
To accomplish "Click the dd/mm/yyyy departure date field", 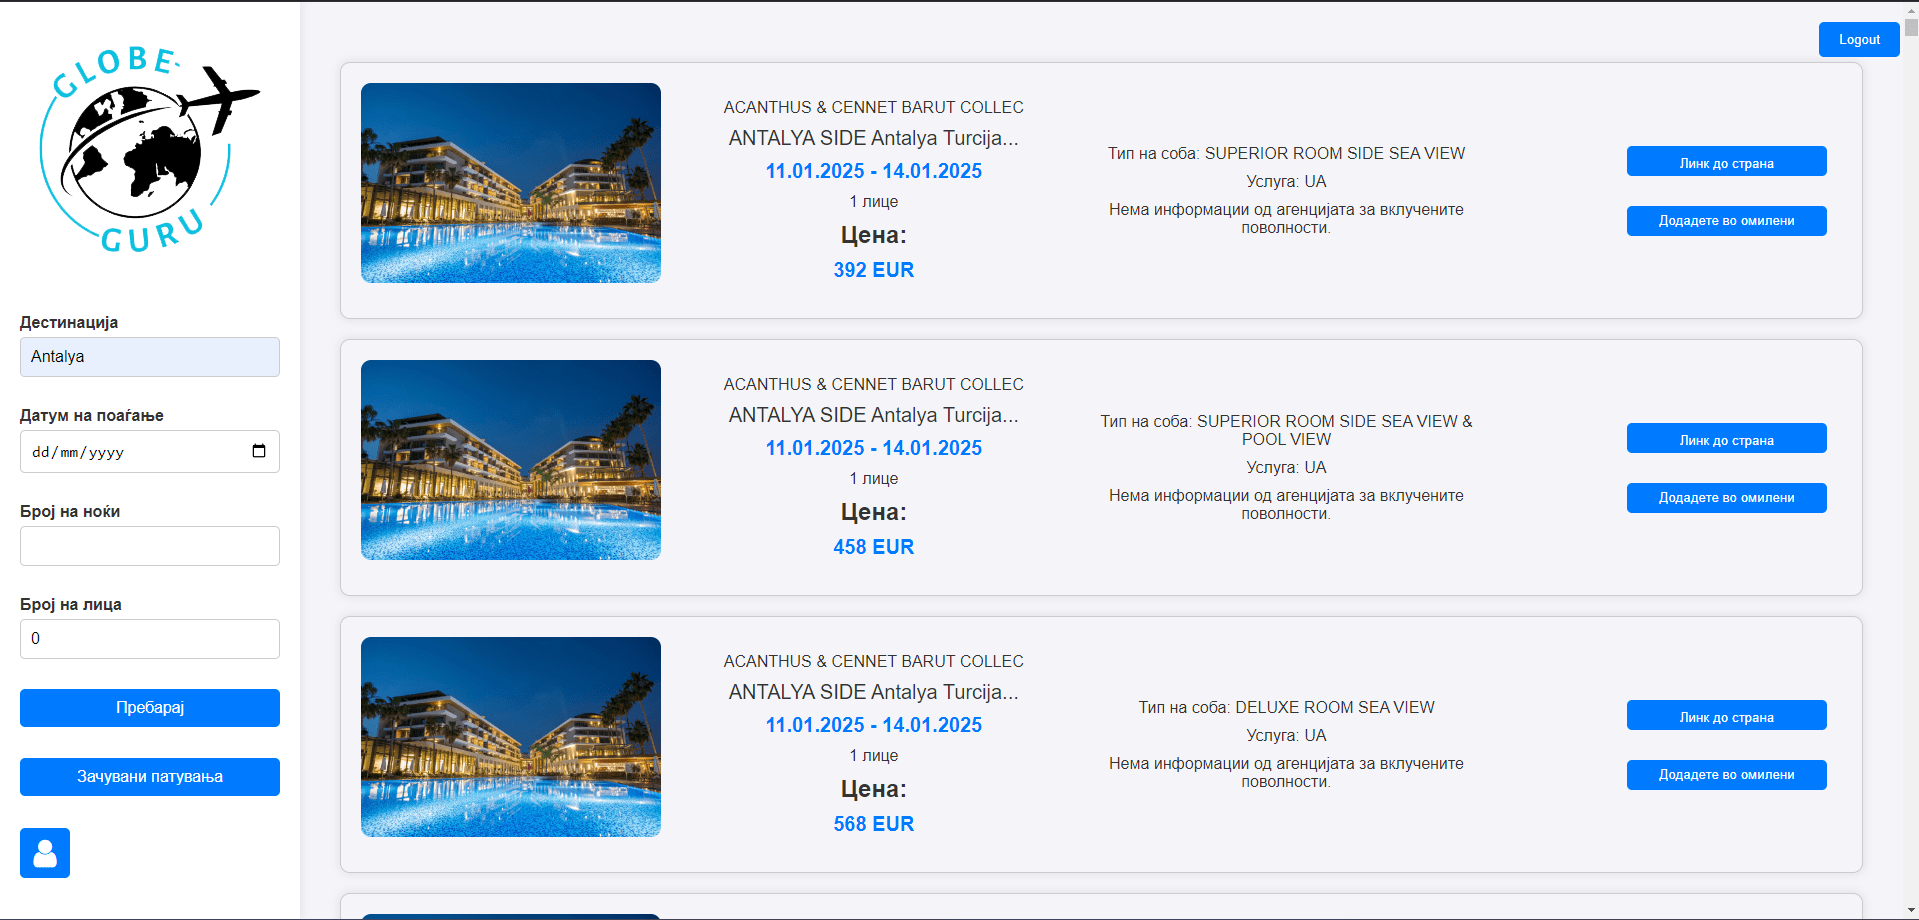I will coord(130,452).
